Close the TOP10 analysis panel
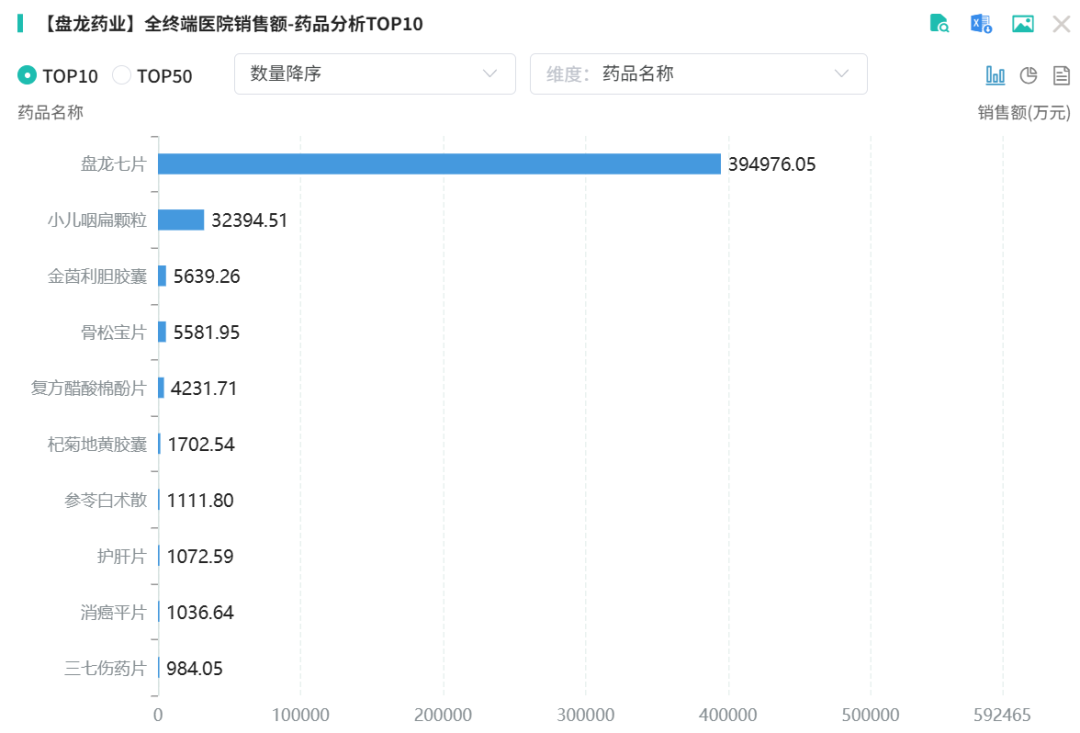This screenshot has width=1080, height=733. (x=1061, y=23)
